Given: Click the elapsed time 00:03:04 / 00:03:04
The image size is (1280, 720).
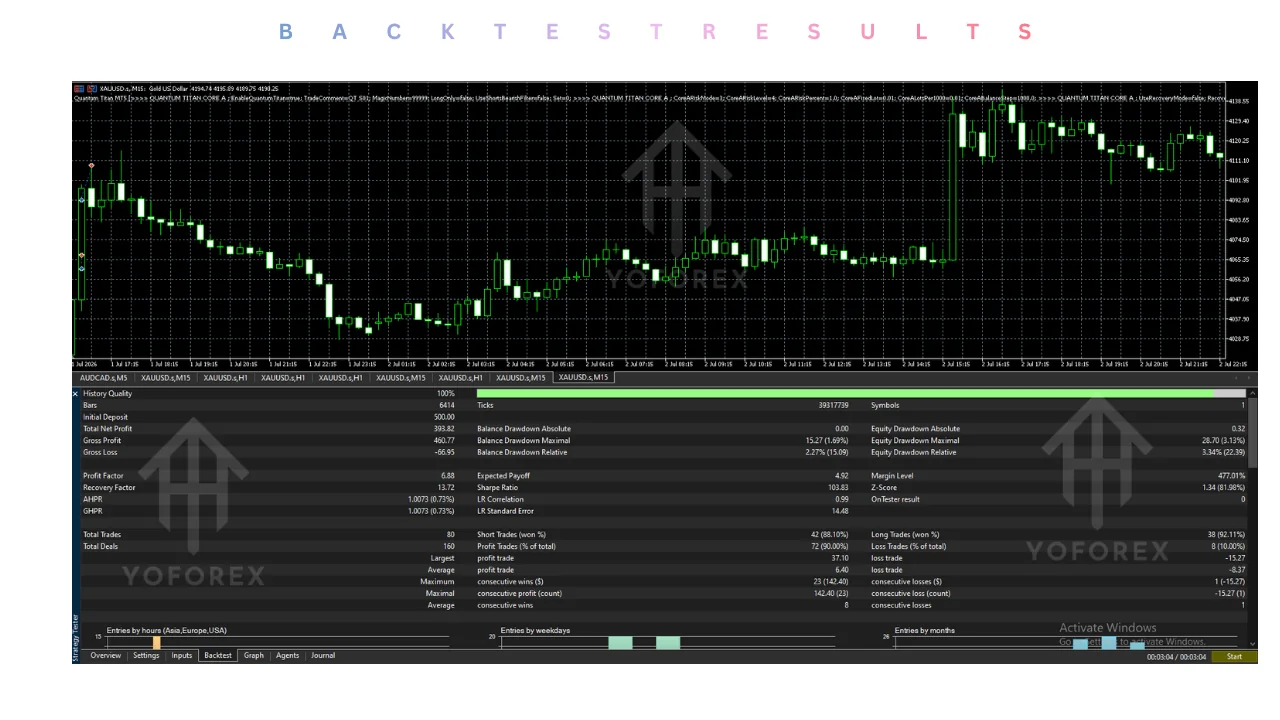Looking at the screenshot, I should tap(1176, 657).
